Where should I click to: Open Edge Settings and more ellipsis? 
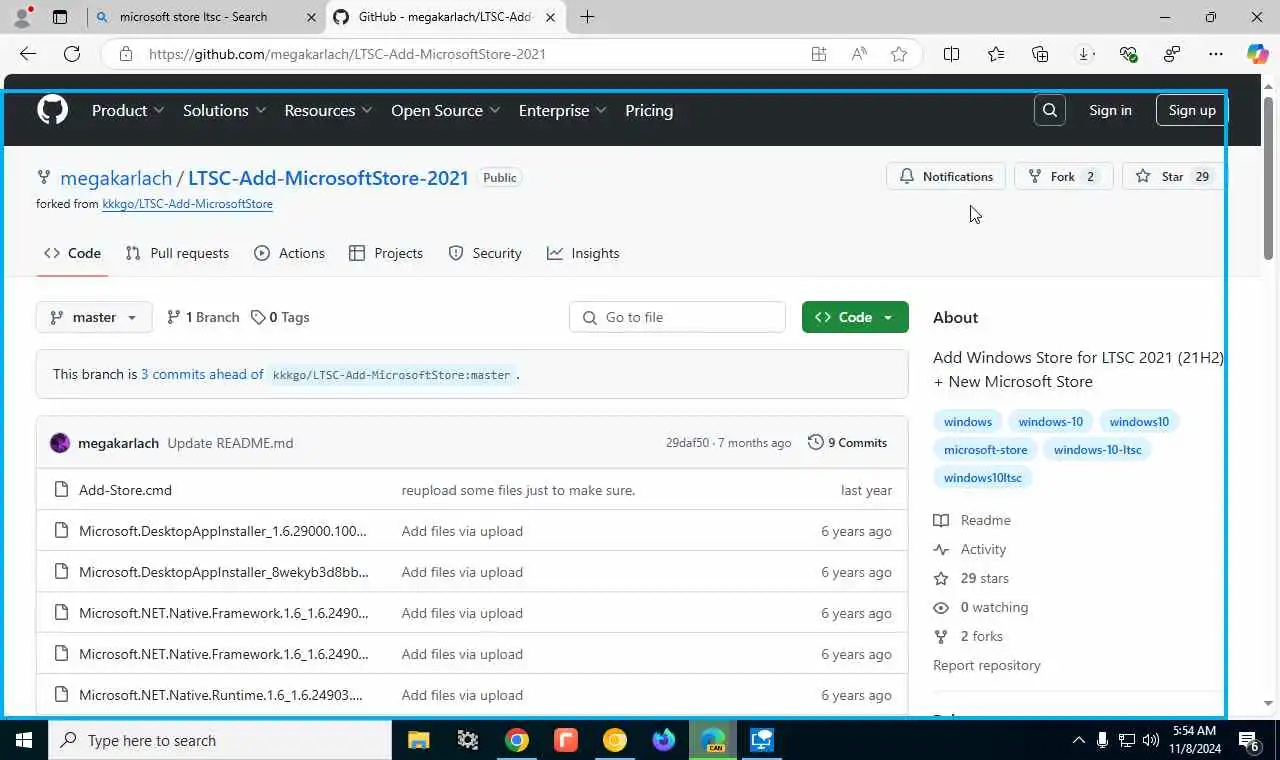(x=1215, y=54)
